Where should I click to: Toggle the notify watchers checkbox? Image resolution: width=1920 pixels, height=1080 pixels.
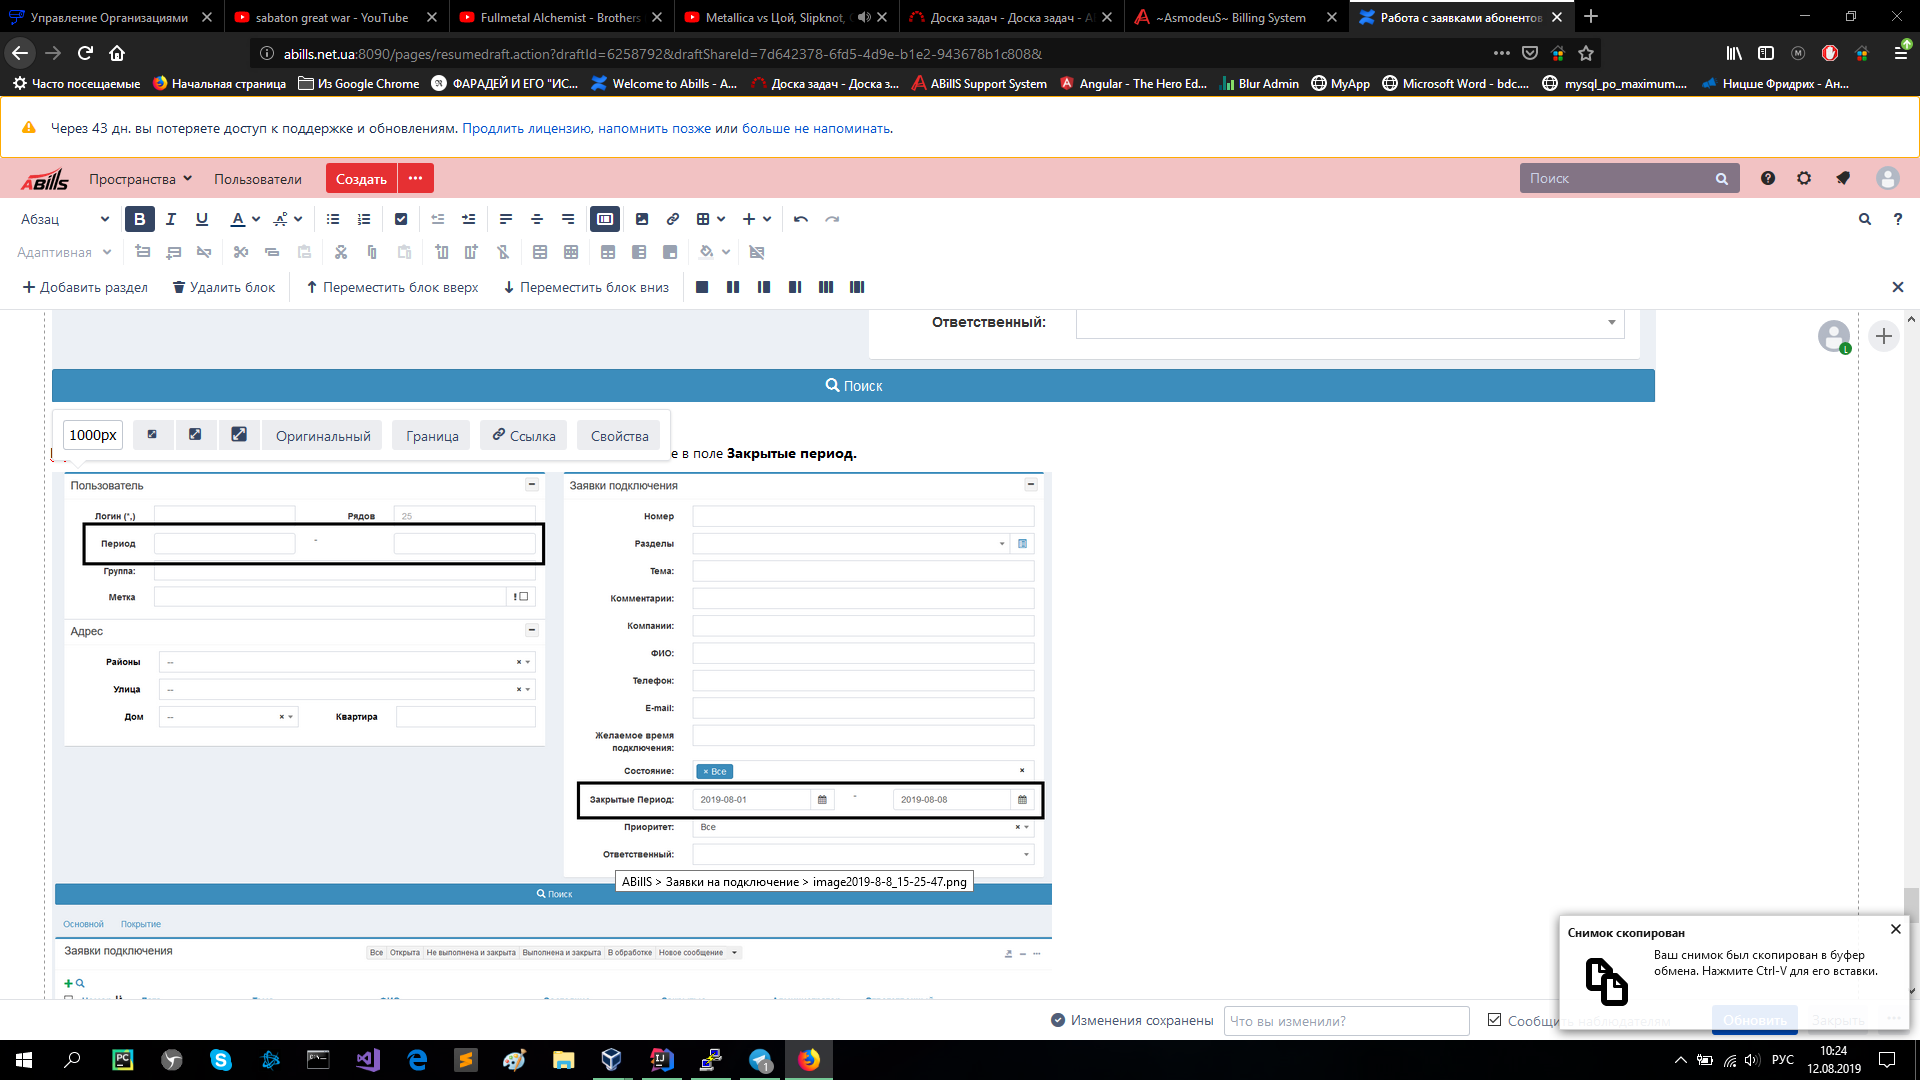(1494, 1020)
